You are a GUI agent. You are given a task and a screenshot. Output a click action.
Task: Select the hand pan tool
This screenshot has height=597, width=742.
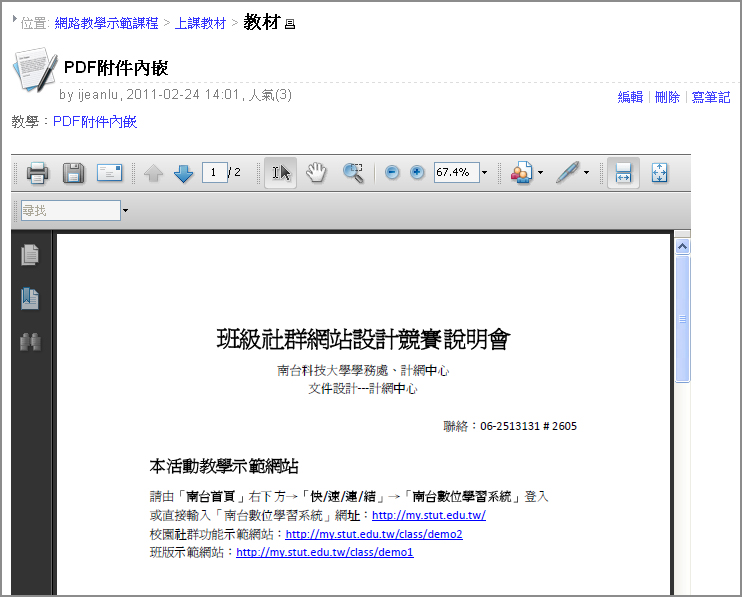tap(316, 173)
